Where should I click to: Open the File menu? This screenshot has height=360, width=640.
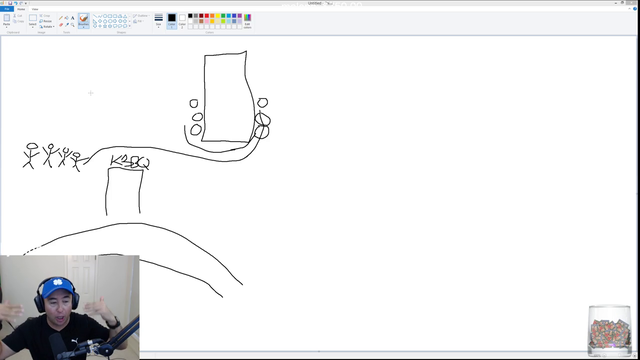point(7,9)
